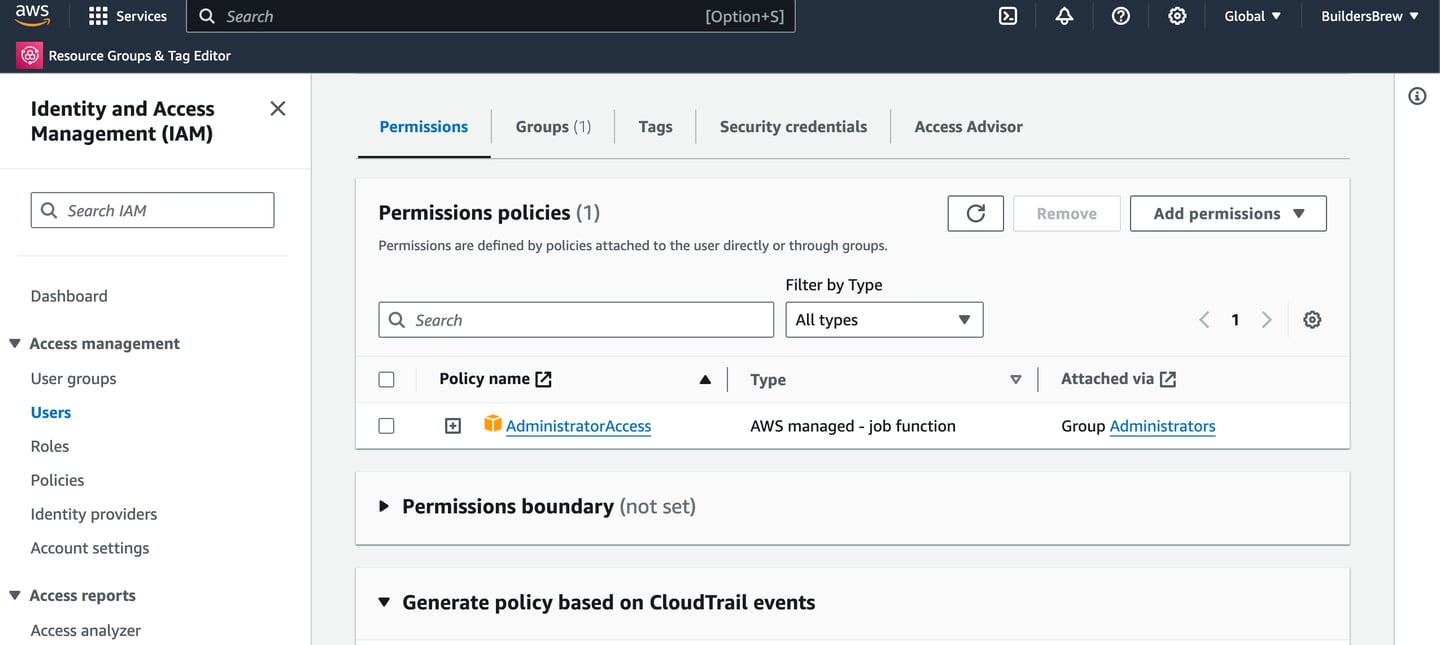The image size is (1440, 645).
Task: Open the Access Advisor tab
Action: [x=968, y=127]
